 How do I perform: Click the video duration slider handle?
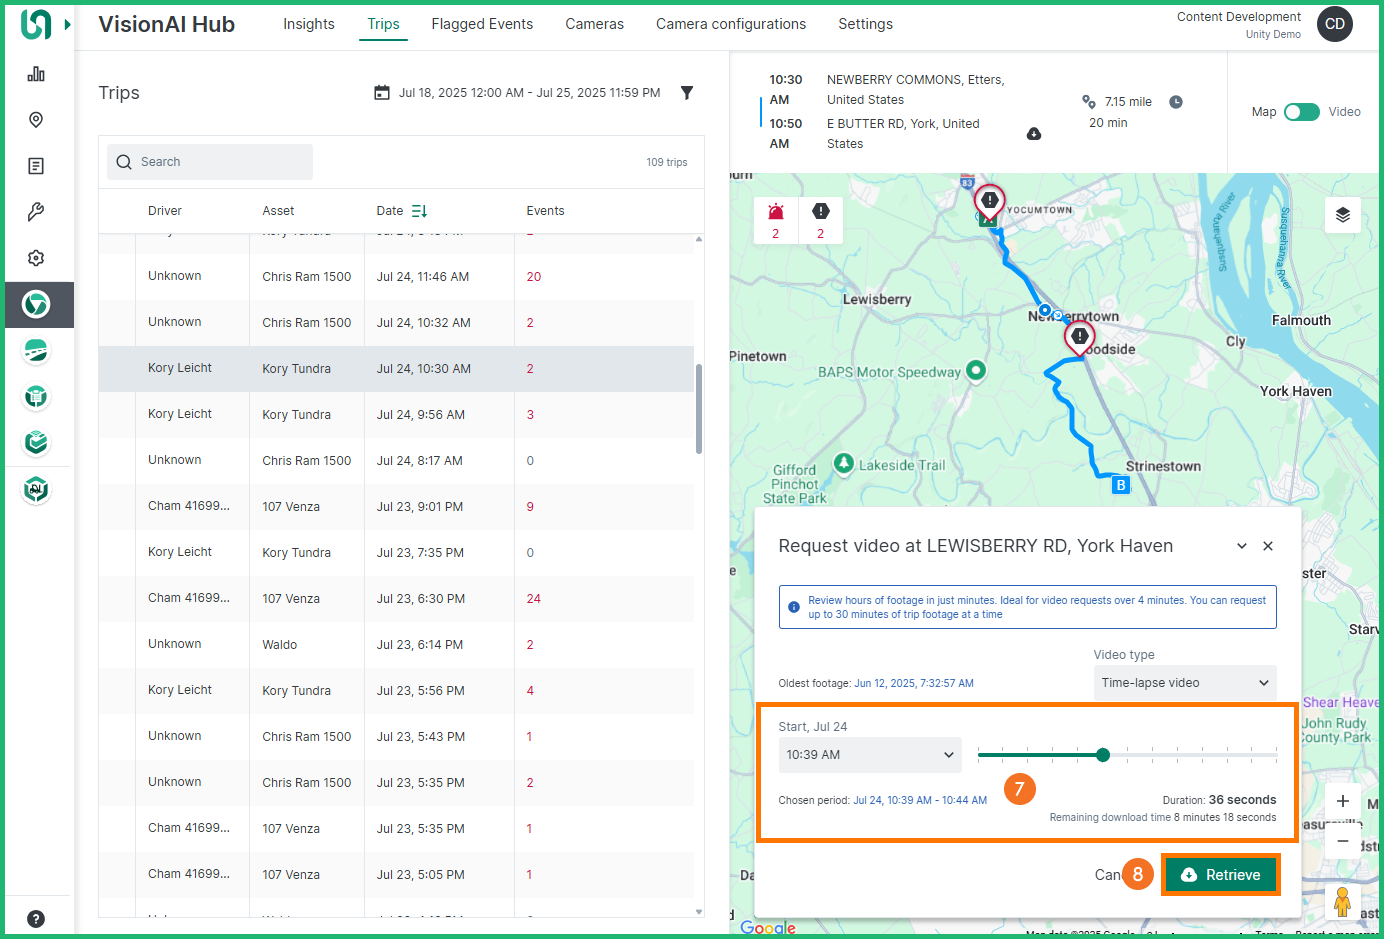tap(1103, 755)
